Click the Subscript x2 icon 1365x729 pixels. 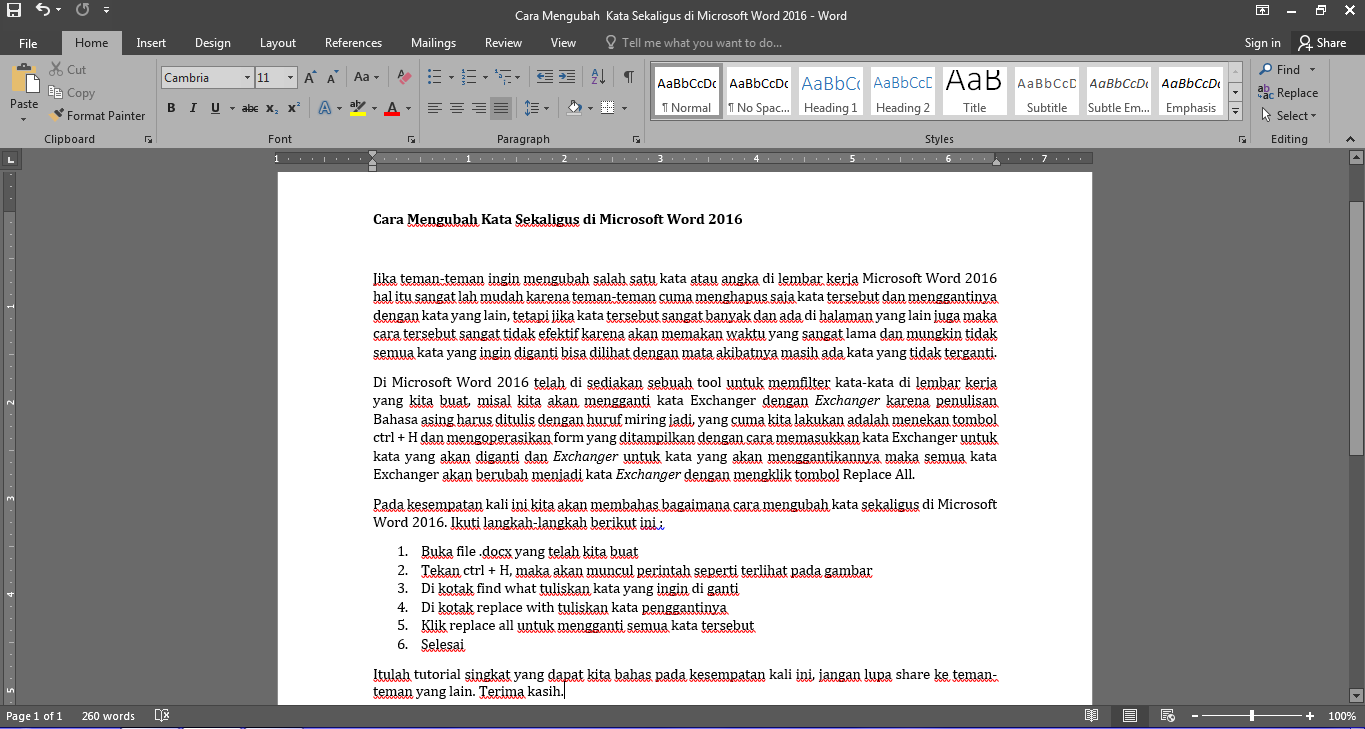[273, 108]
